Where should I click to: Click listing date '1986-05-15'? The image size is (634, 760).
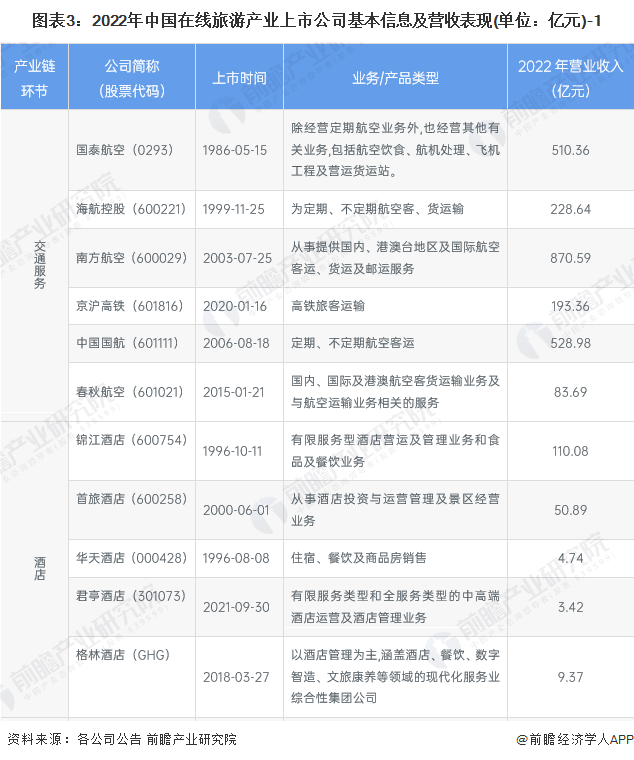coord(235,150)
